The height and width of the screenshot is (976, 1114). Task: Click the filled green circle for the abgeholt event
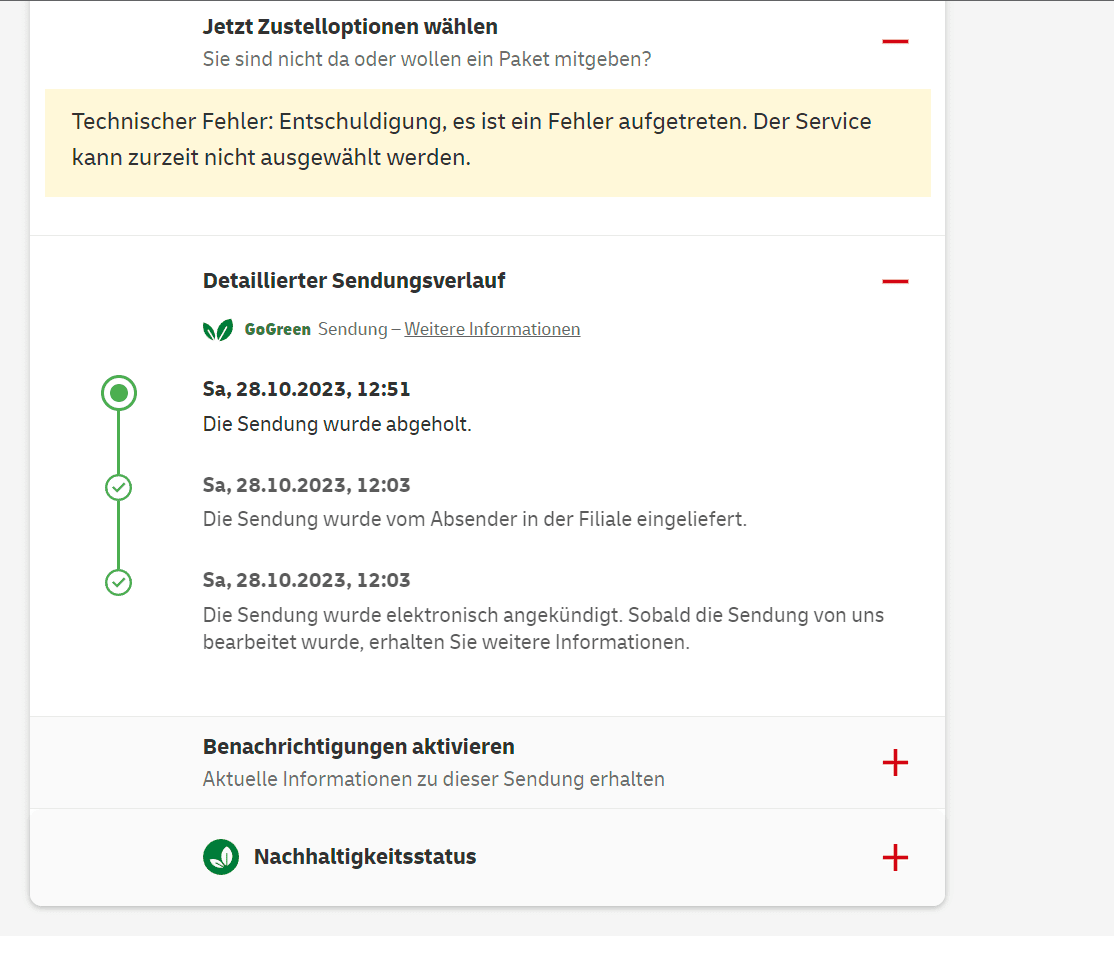point(119,393)
